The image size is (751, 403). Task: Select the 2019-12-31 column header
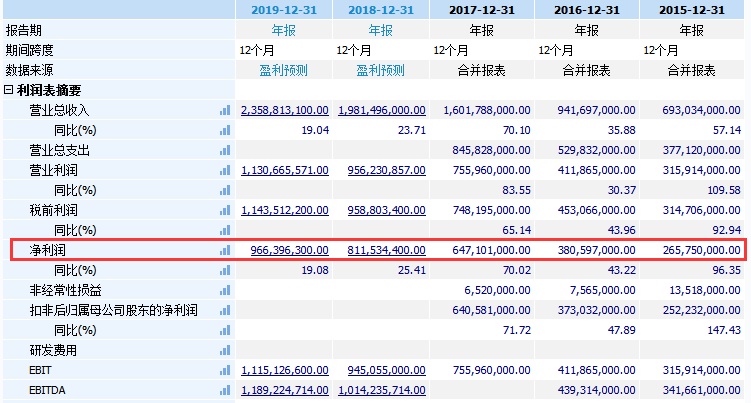284,10
